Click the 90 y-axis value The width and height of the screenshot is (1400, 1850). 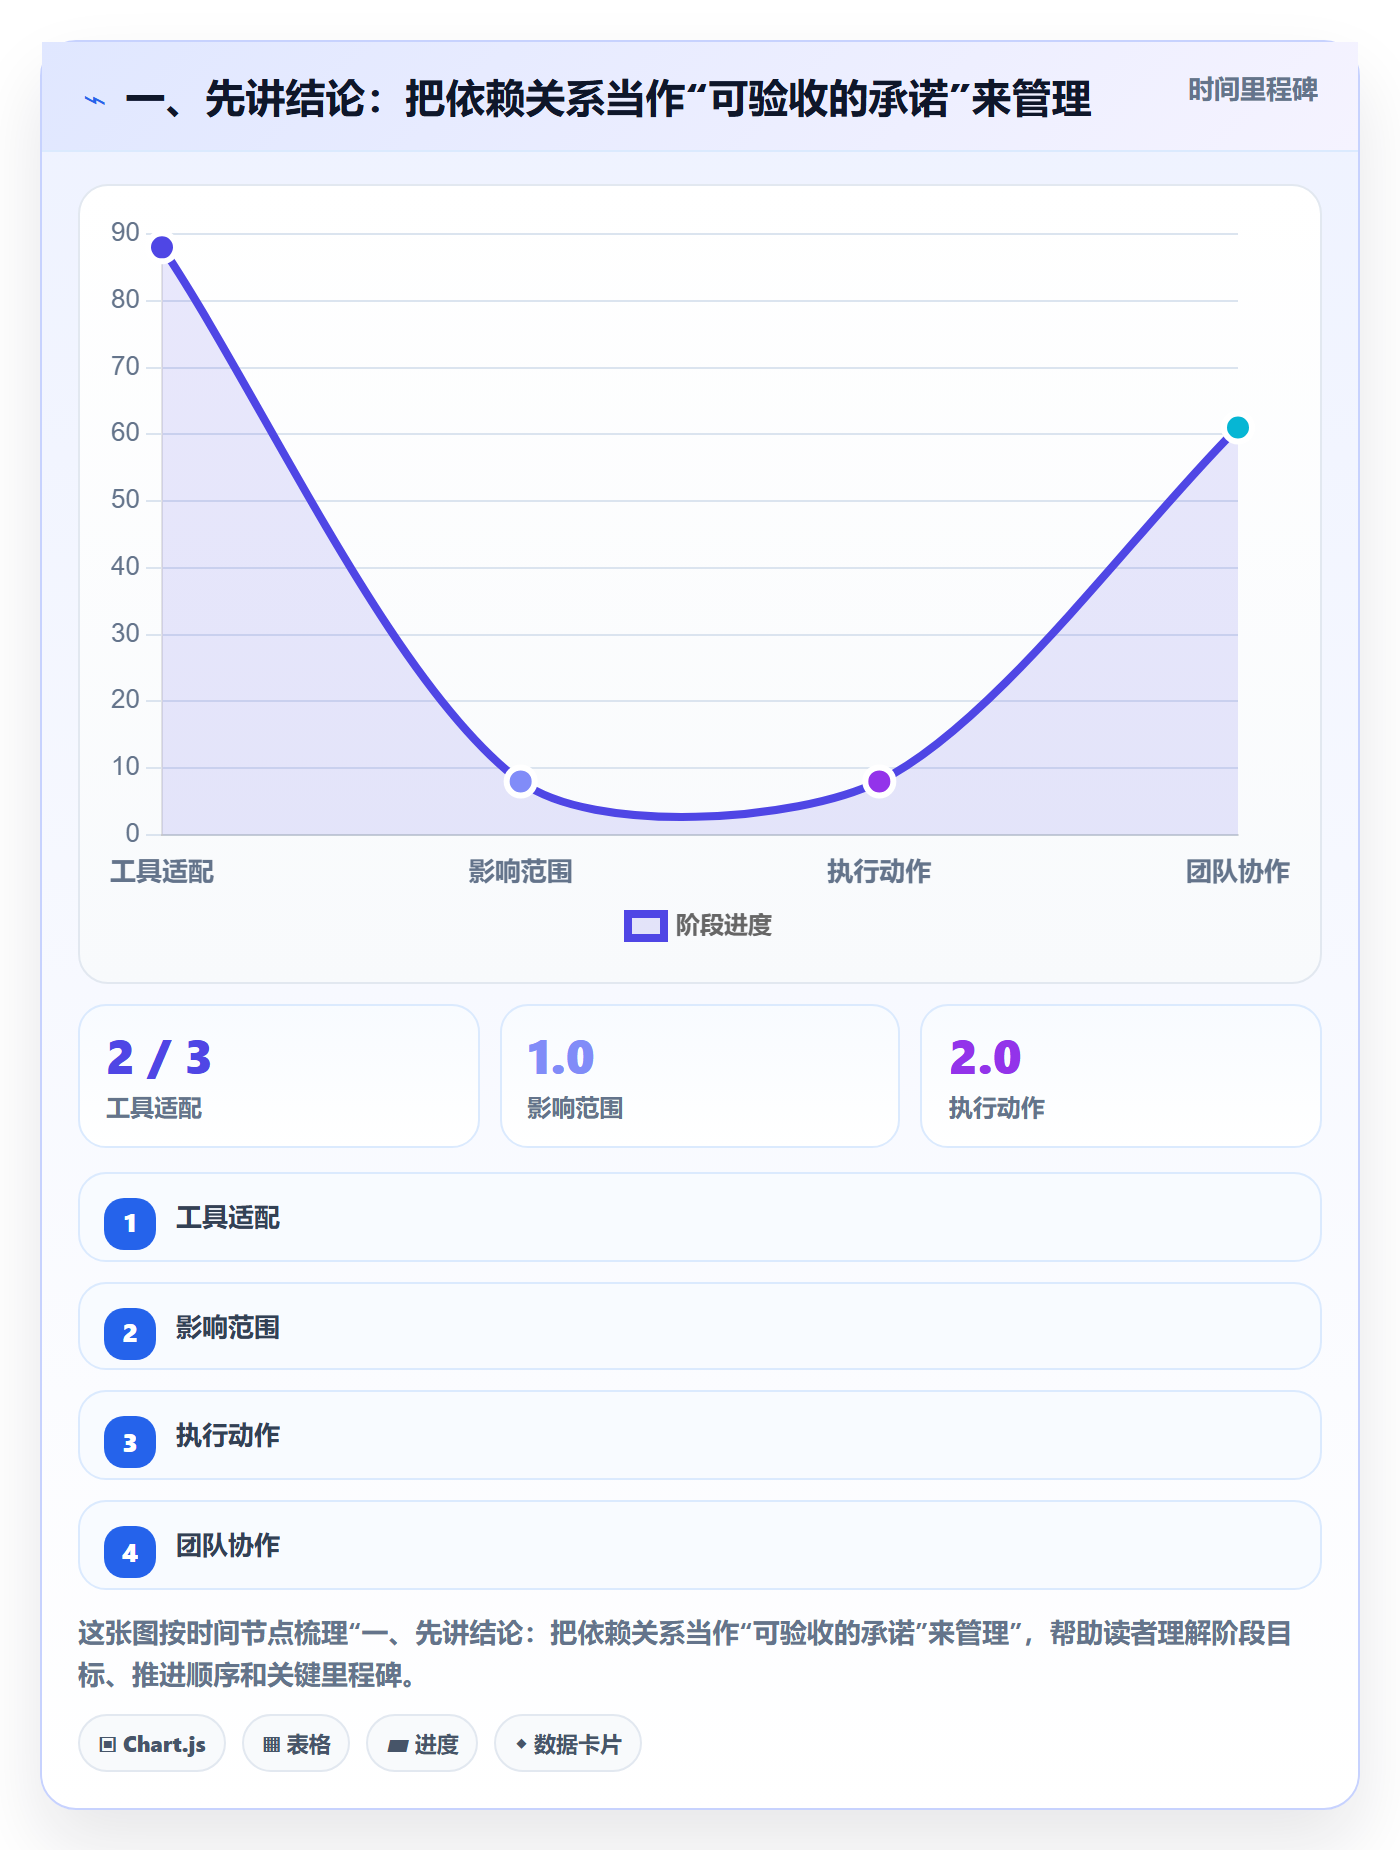click(125, 233)
